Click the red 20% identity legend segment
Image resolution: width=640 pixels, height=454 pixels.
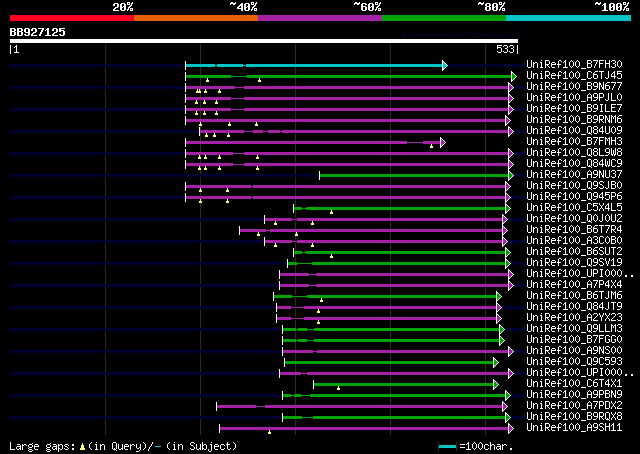click(72, 18)
